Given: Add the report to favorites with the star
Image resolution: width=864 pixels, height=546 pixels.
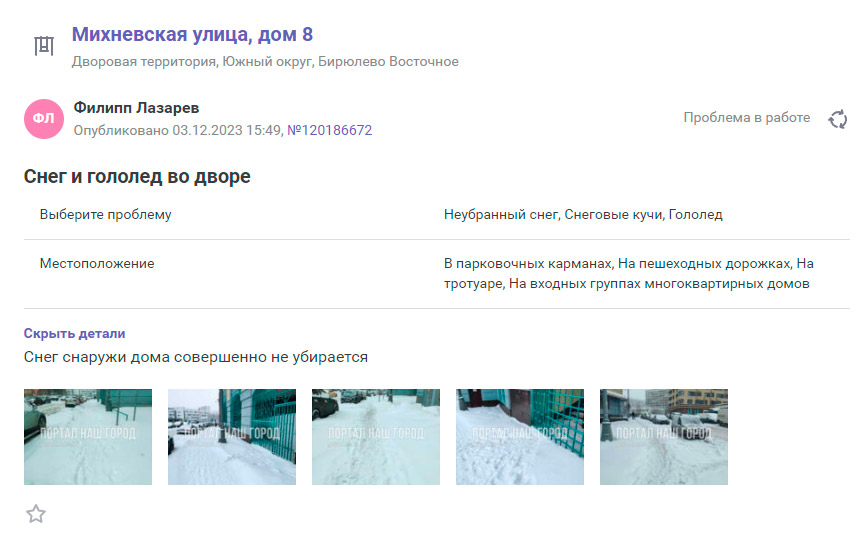Looking at the screenshot, I should [x=36, y=514].
